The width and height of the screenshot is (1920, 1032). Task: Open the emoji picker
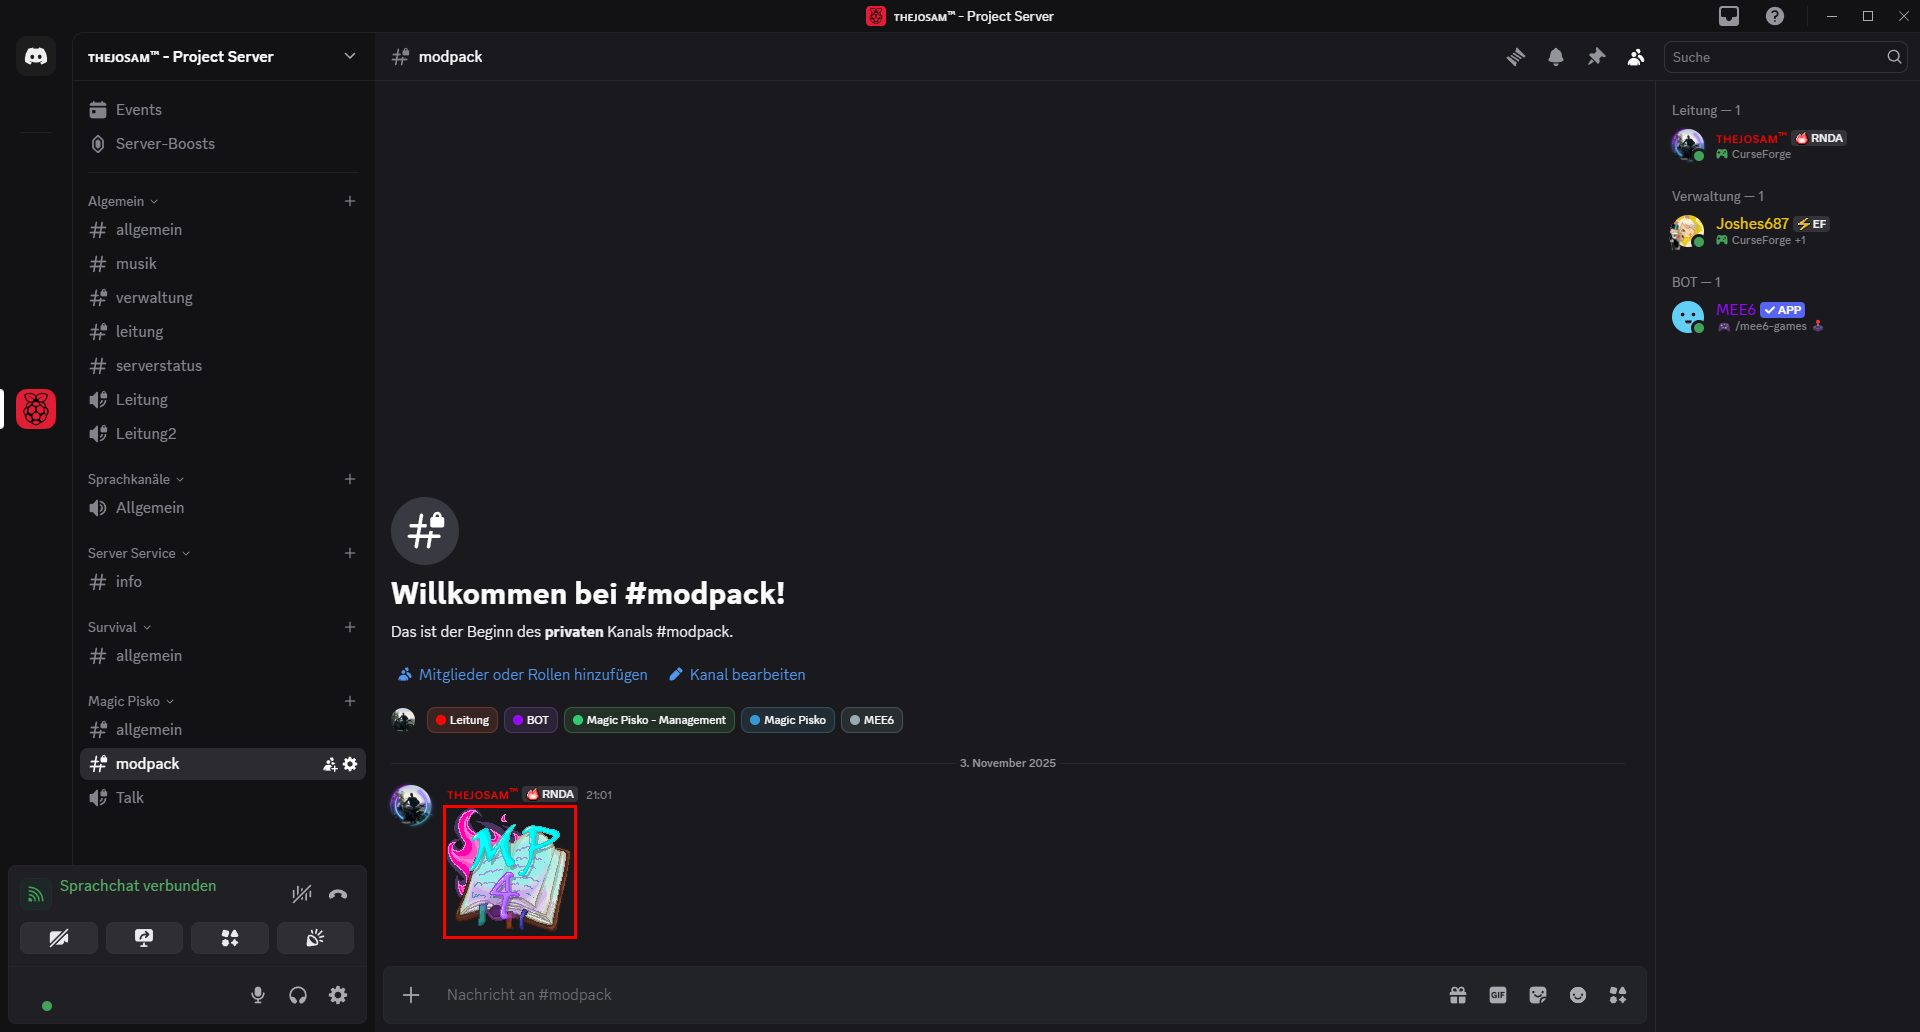(1578, 995)
